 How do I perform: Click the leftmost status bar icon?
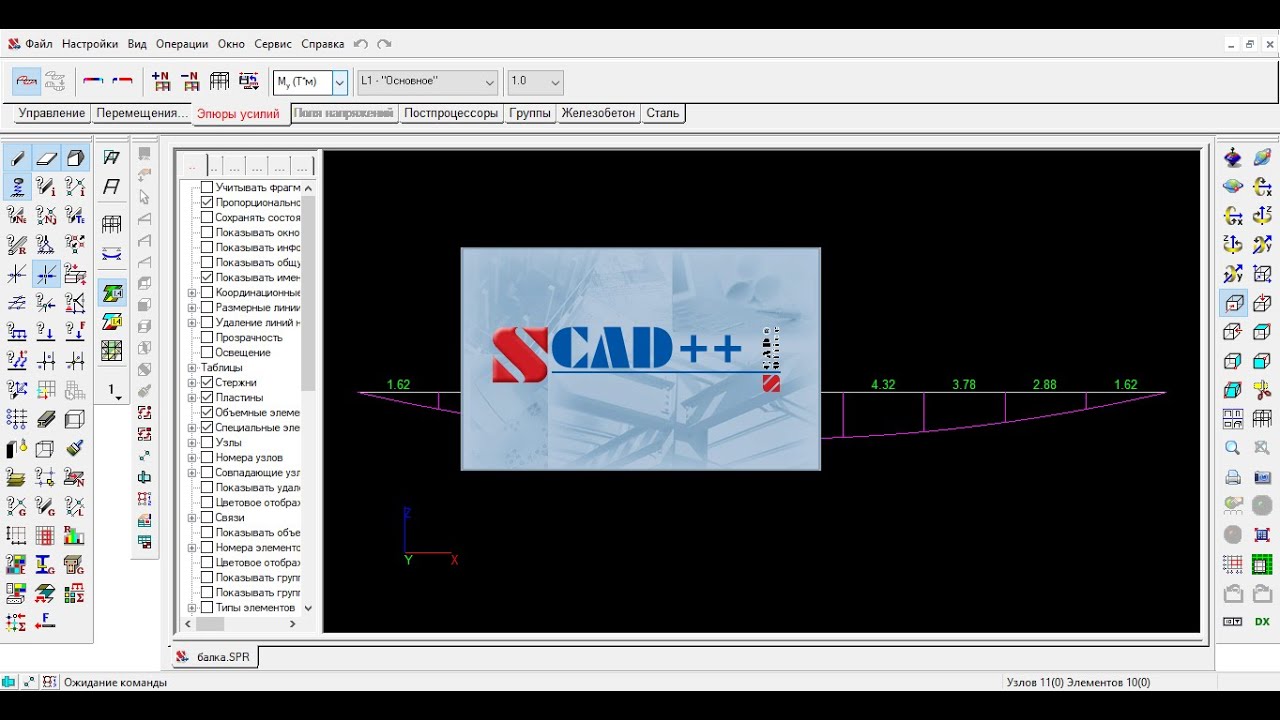[x=9, y=682]
